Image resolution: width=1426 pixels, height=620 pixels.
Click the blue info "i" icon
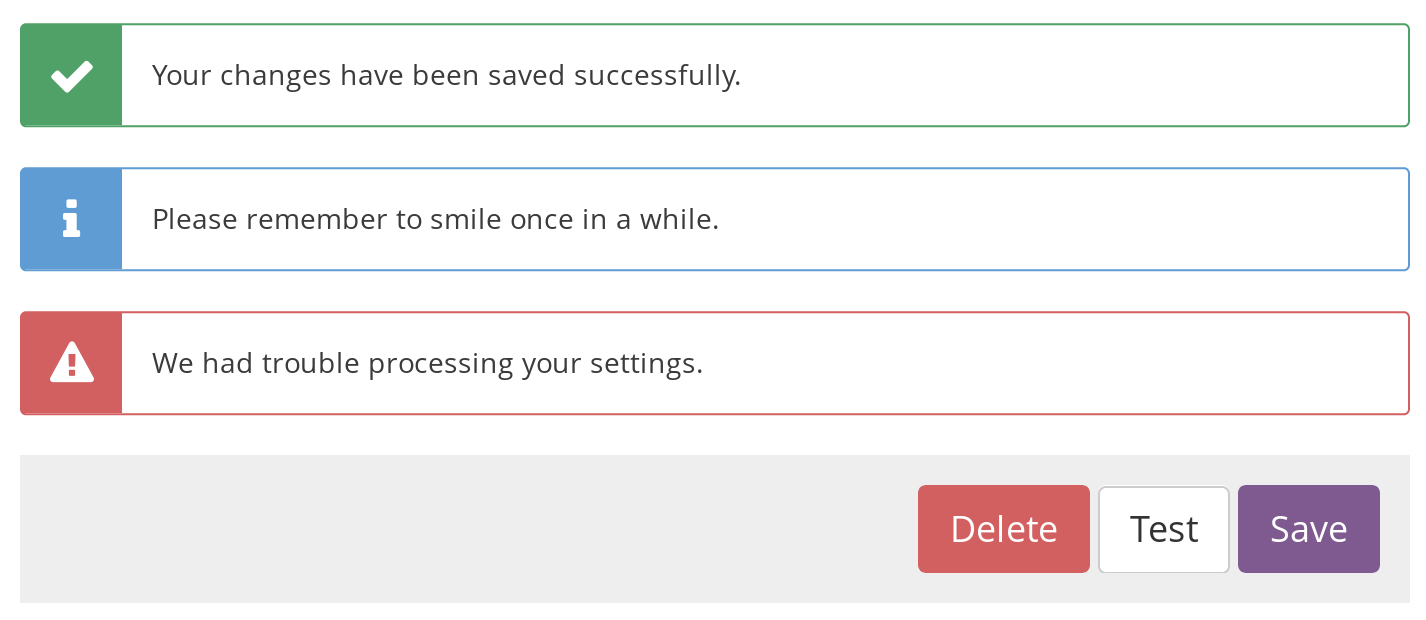point(71,219)
